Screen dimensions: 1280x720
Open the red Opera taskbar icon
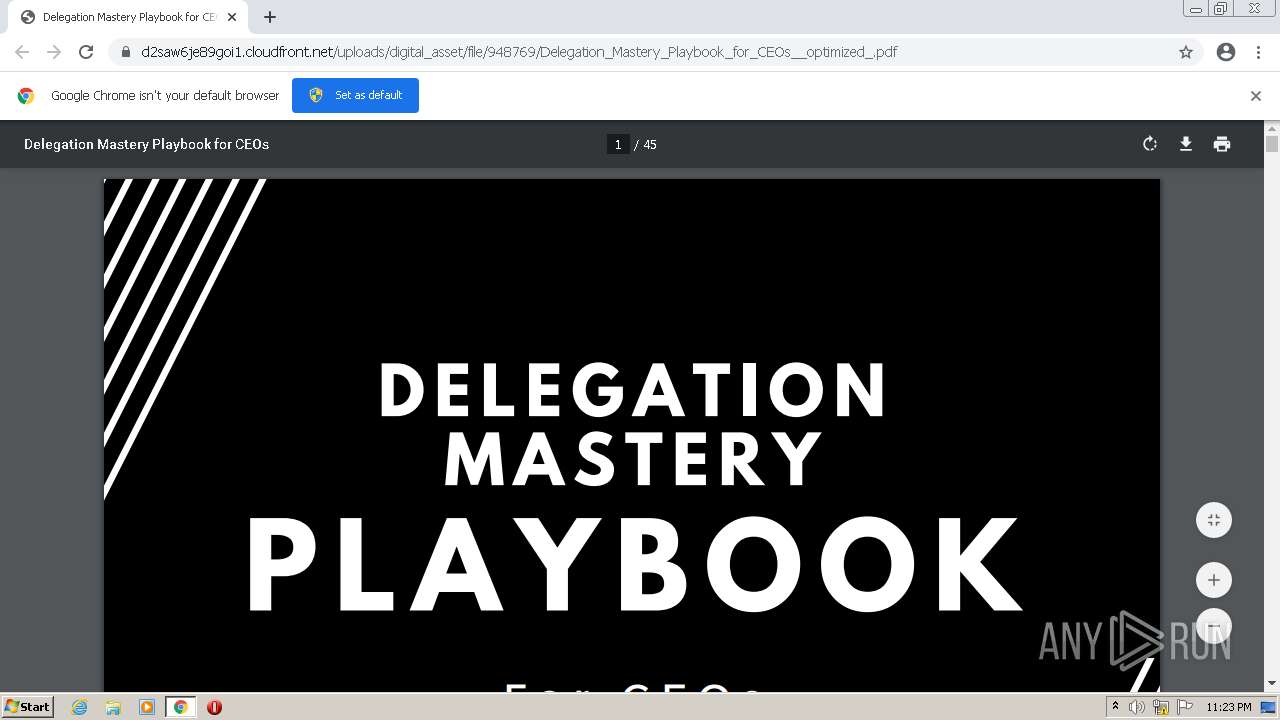point(214,707)
